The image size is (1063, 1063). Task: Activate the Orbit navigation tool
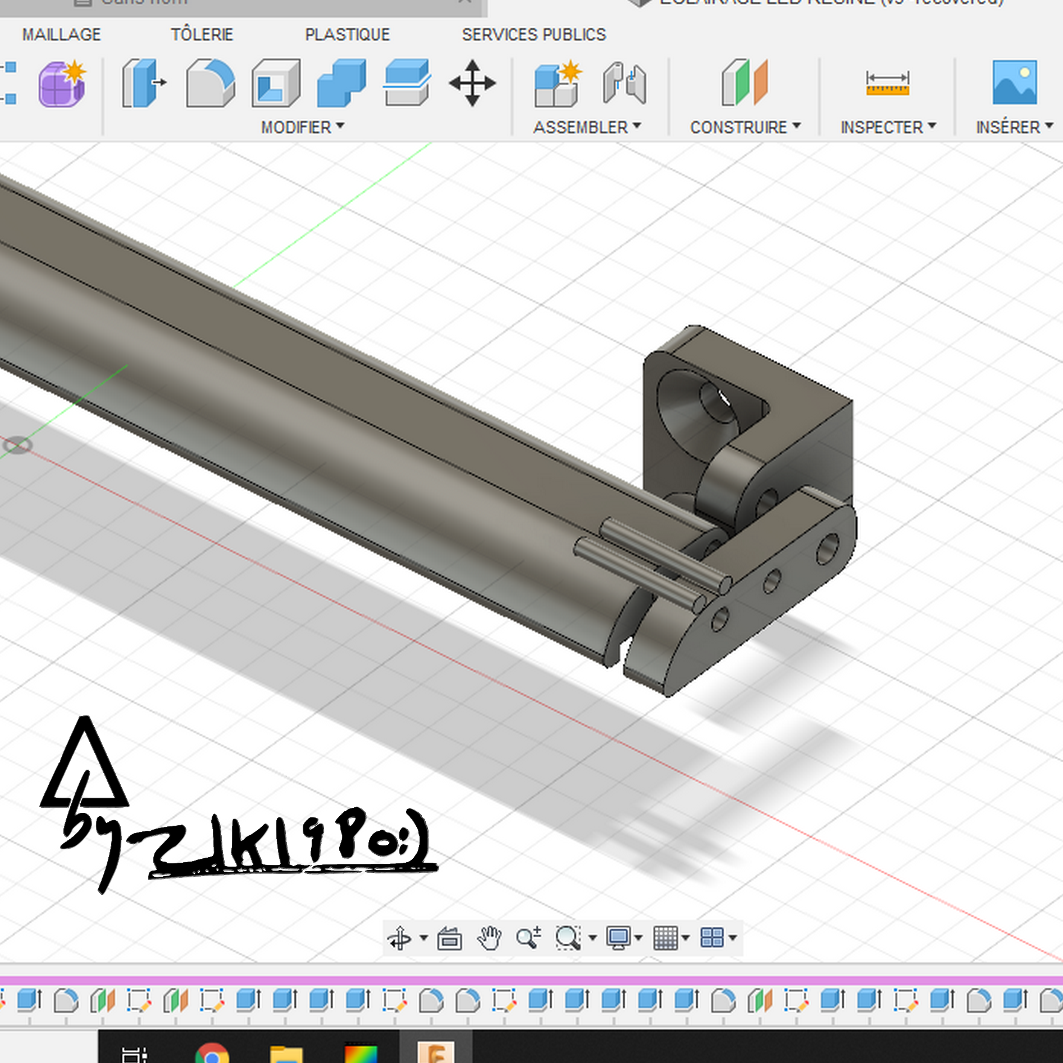click(399, 938)
